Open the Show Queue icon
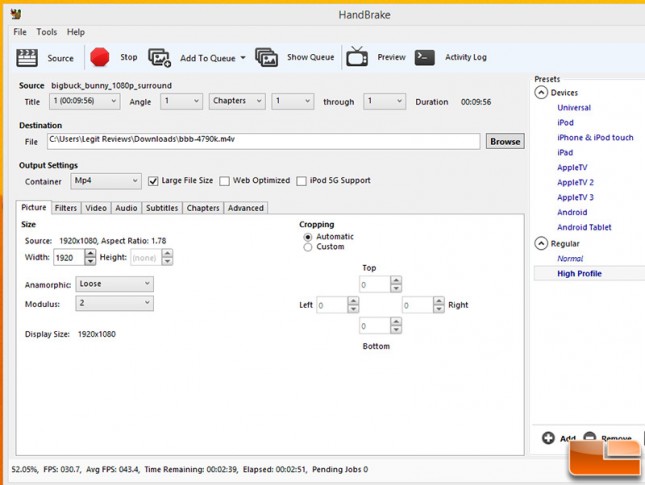 coord(266,57)
